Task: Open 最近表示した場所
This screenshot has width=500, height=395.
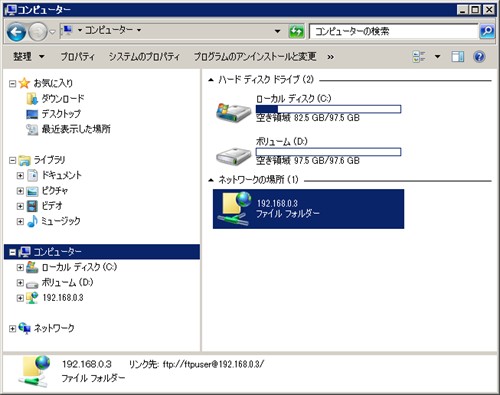Action: [76, 129]
